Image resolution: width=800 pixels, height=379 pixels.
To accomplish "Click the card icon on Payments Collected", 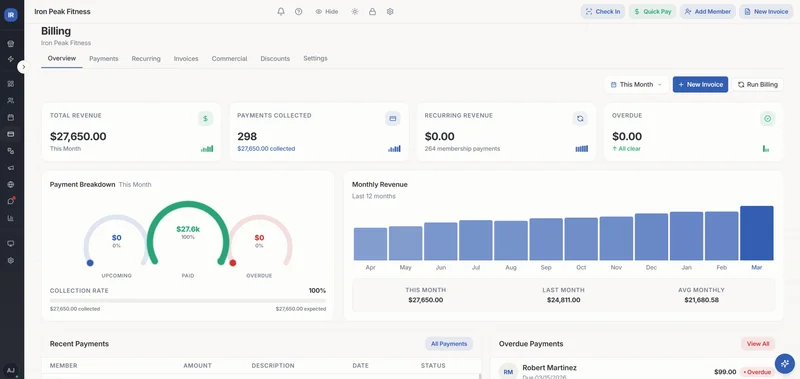I will (x=393, y=119).
